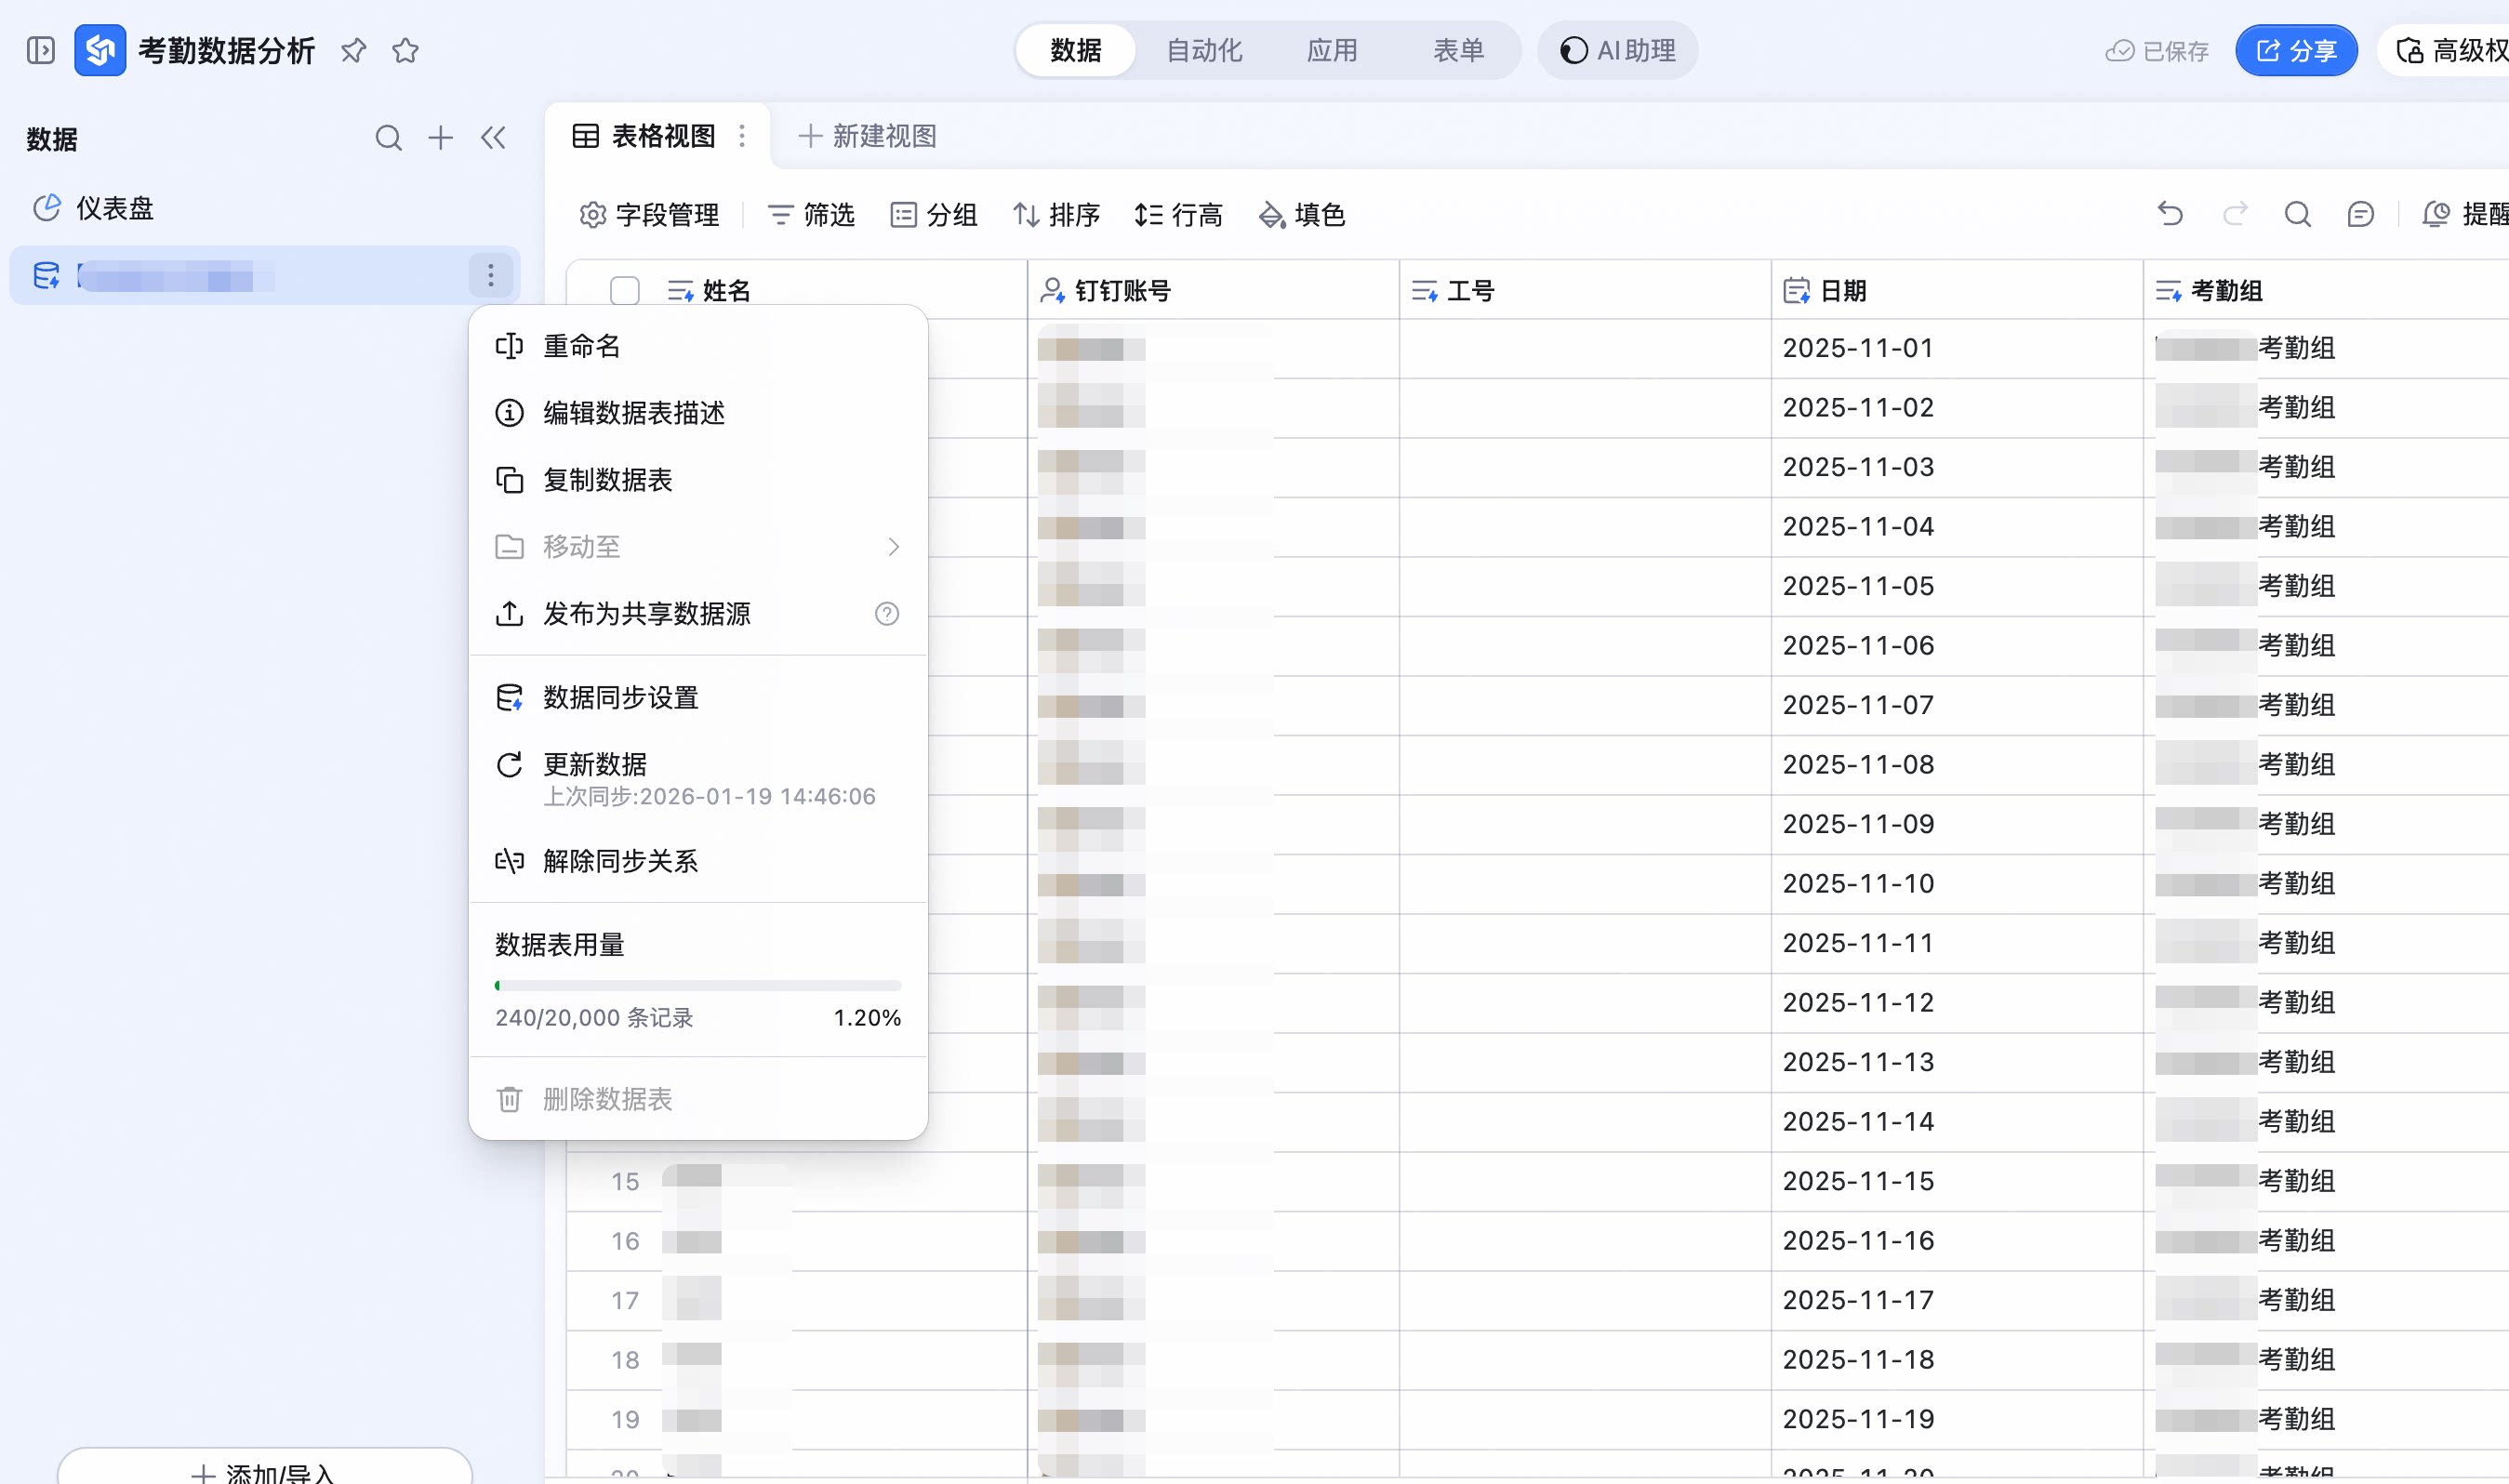Open the help tooltip for 发布为共享数据源
The width and height of the screenshot is (2509, 1484).
click(887, 614)
